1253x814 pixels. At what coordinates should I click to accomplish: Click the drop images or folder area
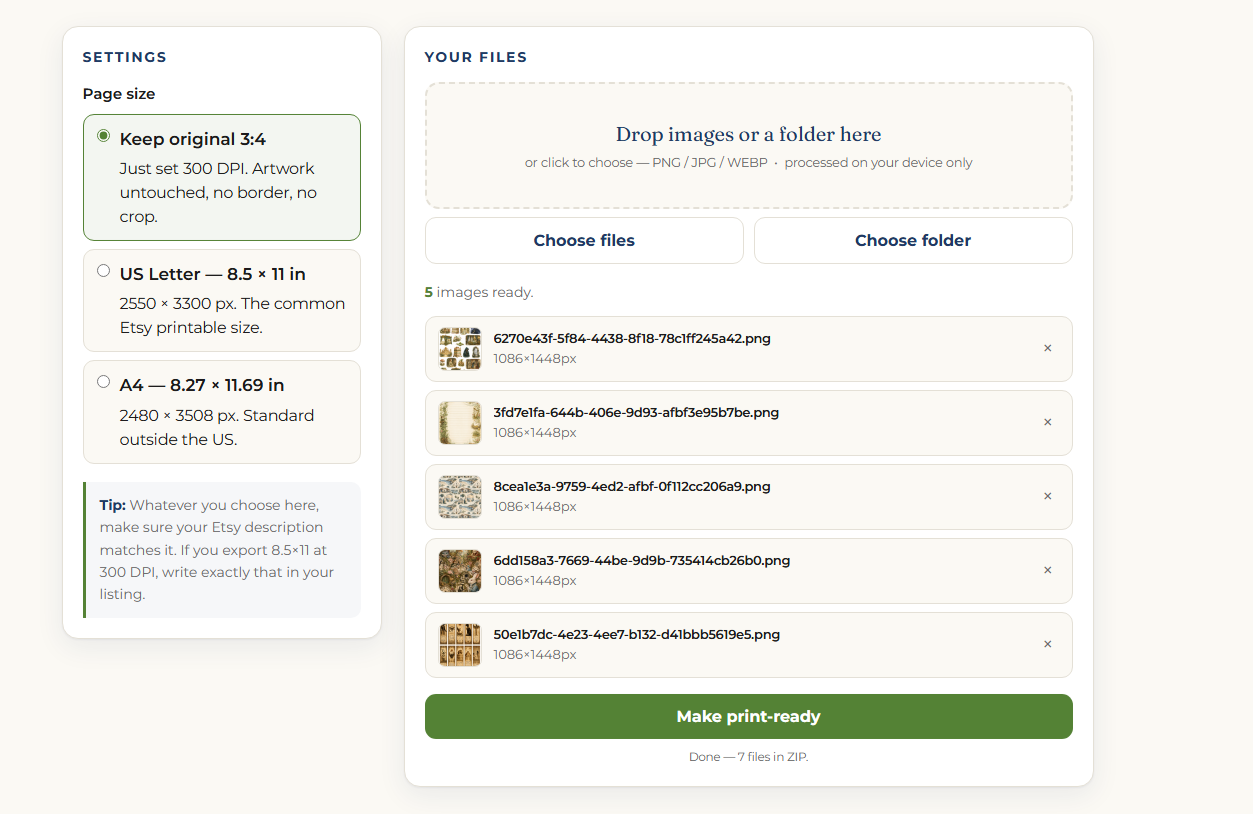click(x=749, y=146)
